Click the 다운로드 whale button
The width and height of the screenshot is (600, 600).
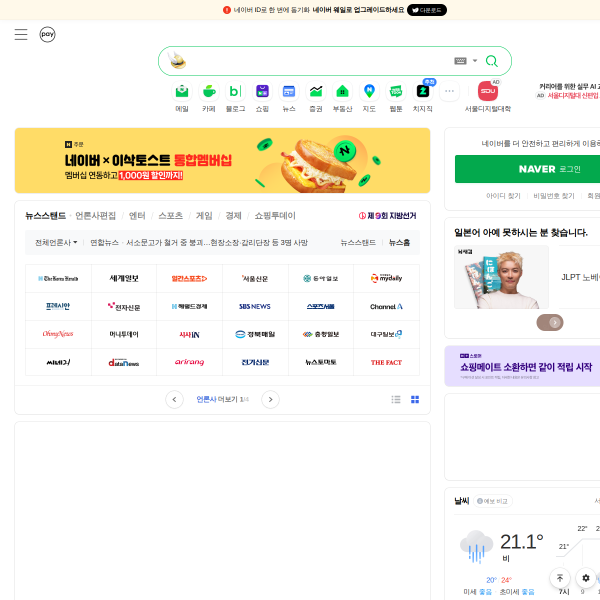point(427,10)
